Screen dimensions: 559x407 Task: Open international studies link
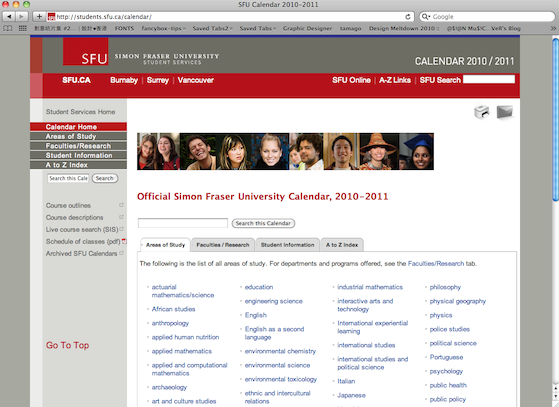(x=366, y=345)
